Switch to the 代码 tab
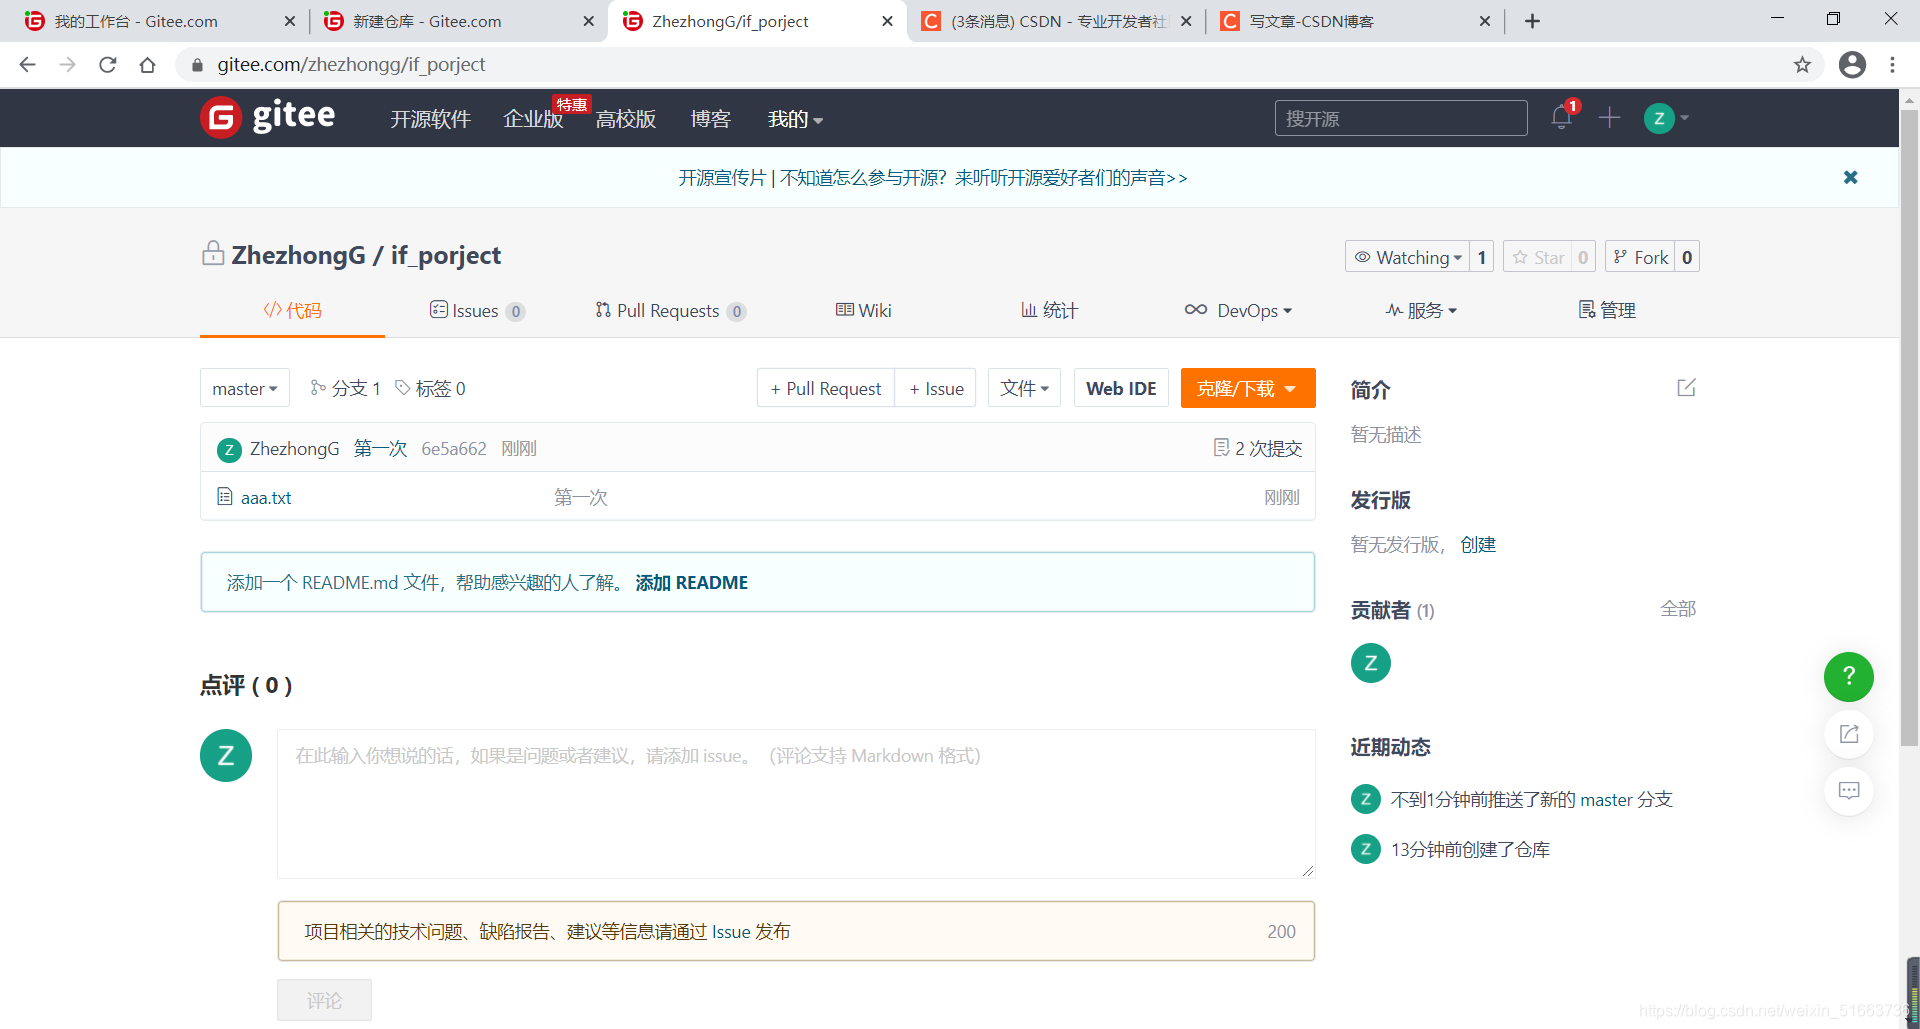This screenshot has width=1920, height=1029. tap(292, 310)
